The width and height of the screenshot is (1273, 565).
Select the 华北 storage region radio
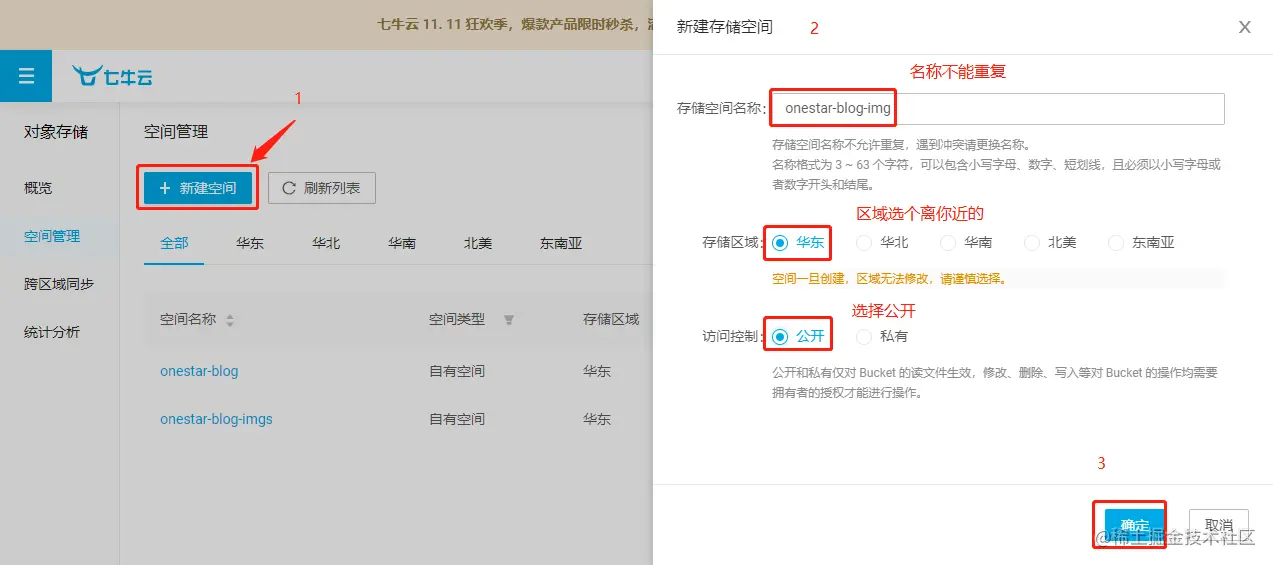pyautogui.click(x=864, y=242)
